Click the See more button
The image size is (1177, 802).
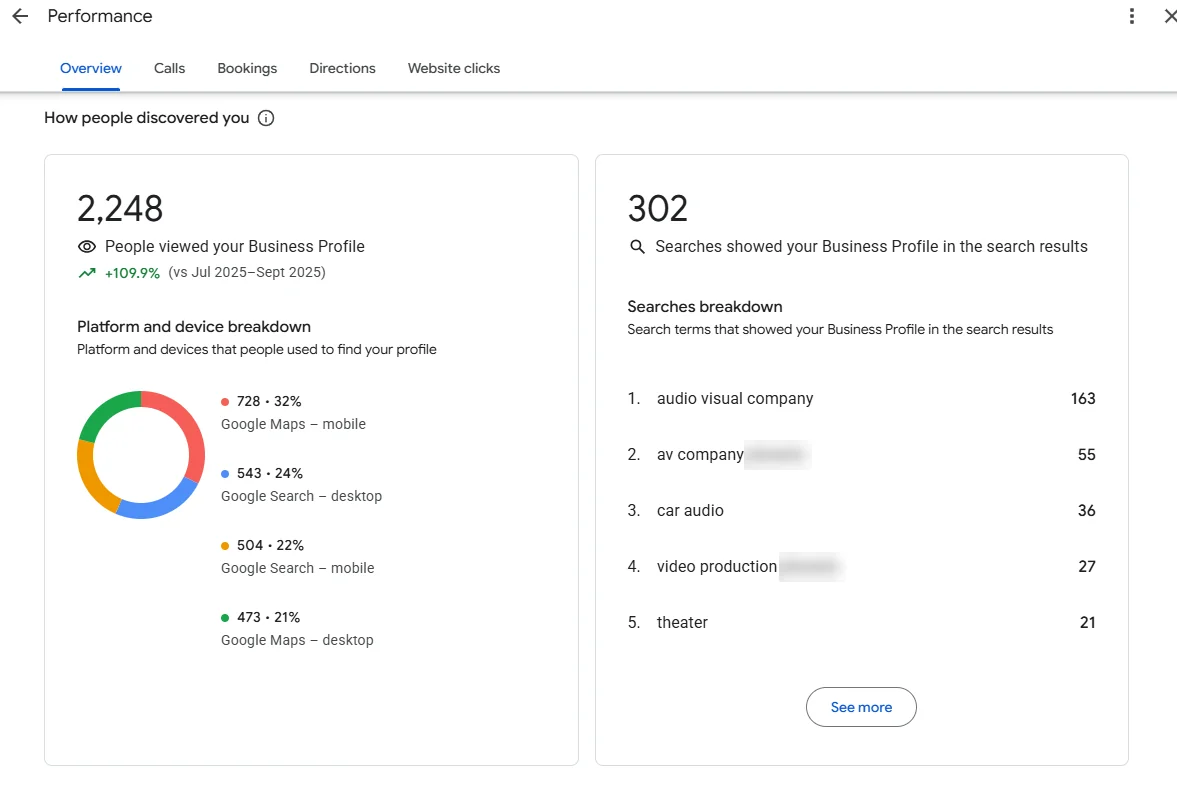(861, 707)
